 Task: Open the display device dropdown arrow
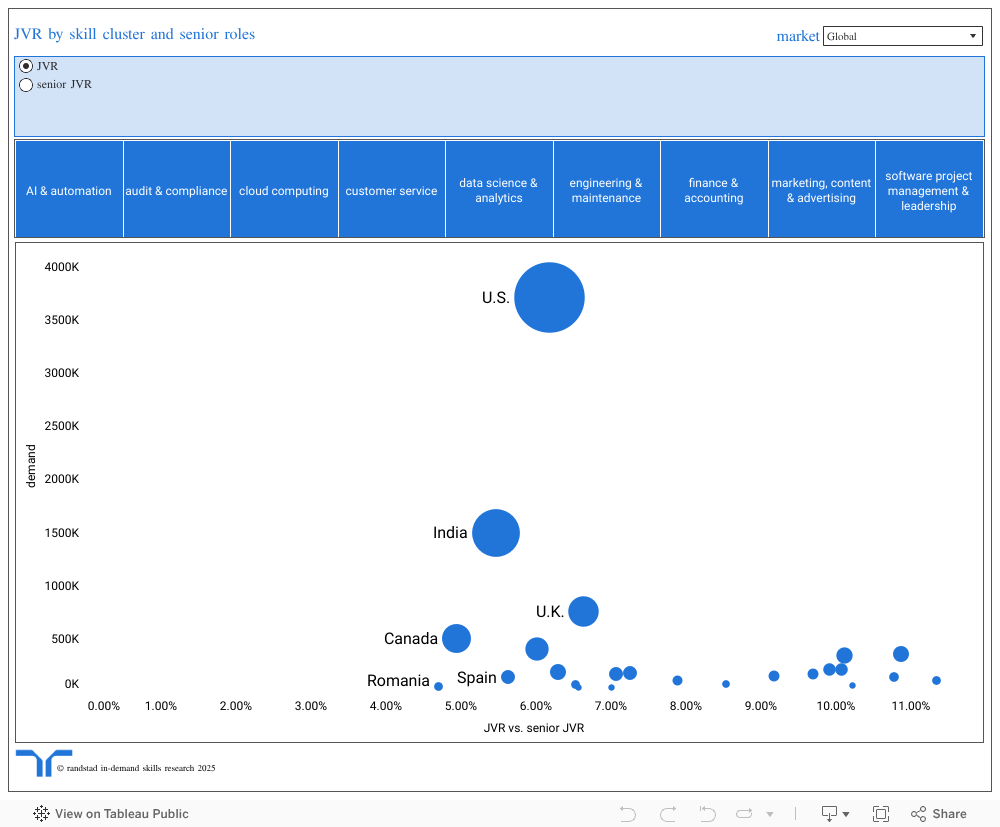(844, 814)
